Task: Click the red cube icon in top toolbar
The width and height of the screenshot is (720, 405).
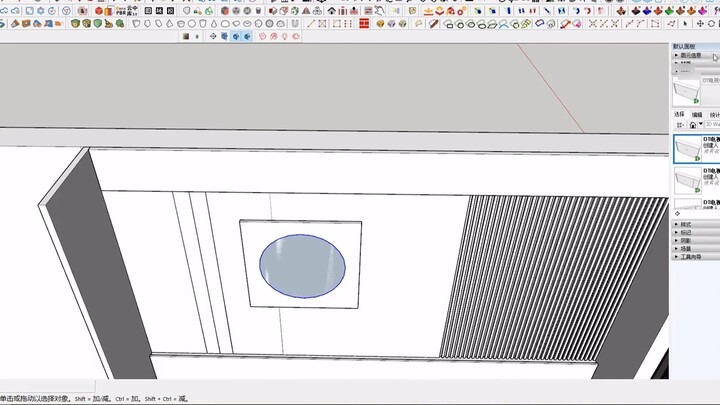Action: pyautogui.click(x=98, y=10)
